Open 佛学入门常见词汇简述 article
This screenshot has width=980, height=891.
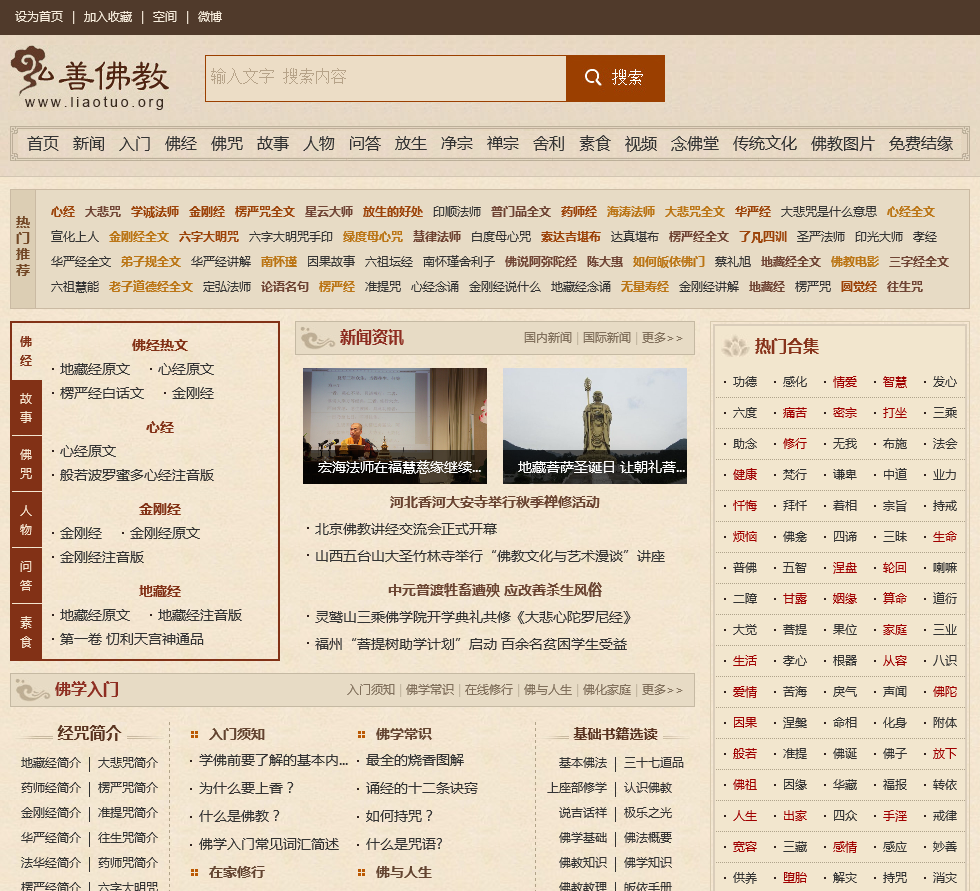[269, 844]
